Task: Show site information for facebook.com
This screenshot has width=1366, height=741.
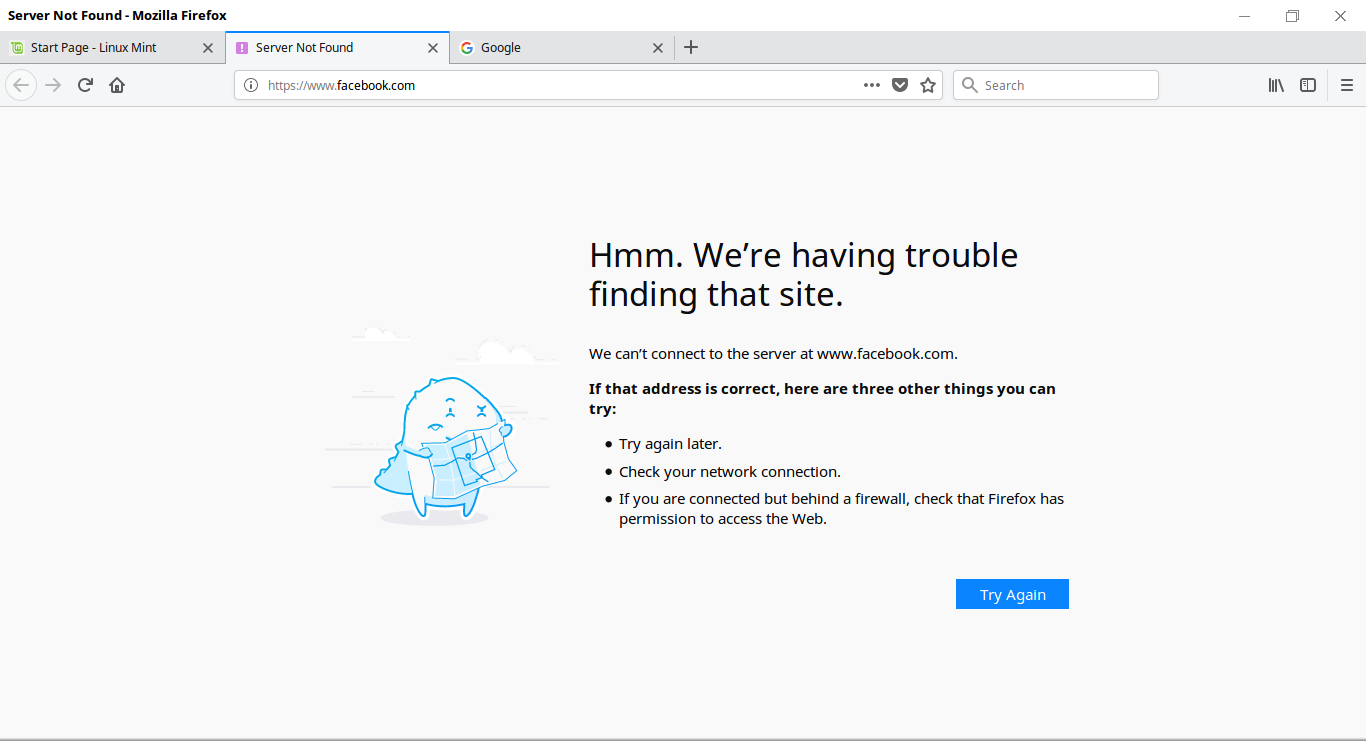Action: pos(251,85)
